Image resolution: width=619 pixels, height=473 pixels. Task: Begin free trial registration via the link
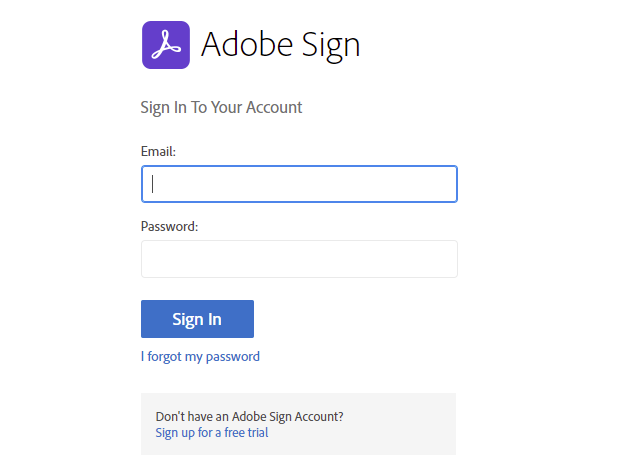coord(212,433)
